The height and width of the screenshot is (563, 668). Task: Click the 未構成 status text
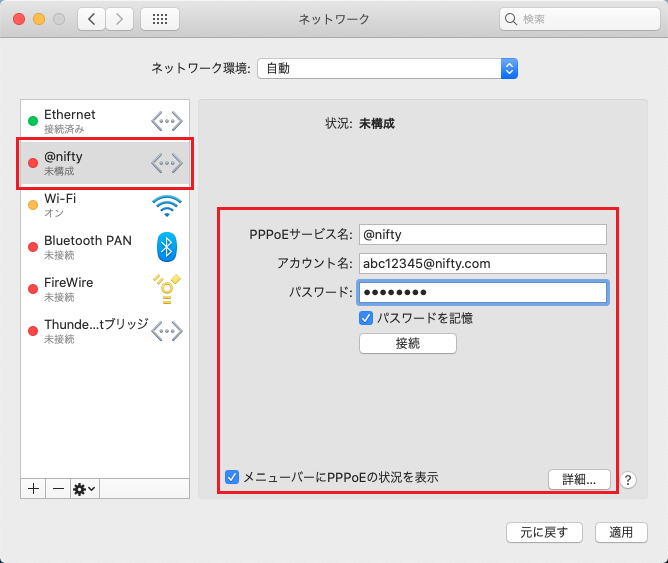pos(377,124)
